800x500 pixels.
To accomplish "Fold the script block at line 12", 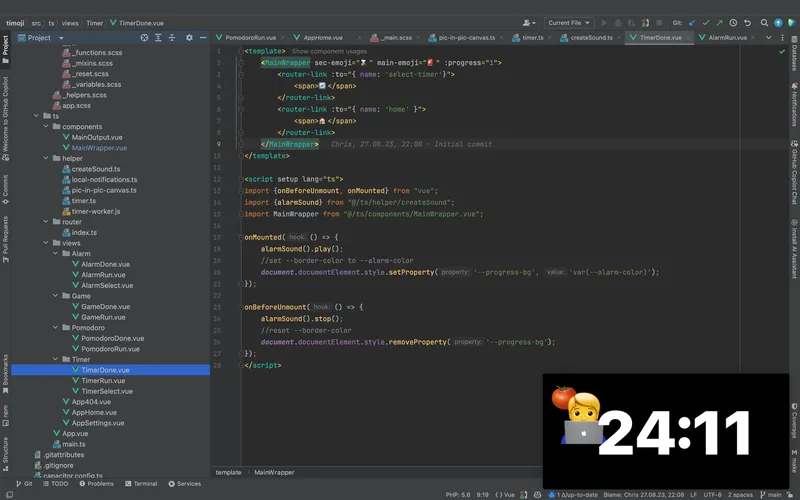I will (x=241, y=179).
